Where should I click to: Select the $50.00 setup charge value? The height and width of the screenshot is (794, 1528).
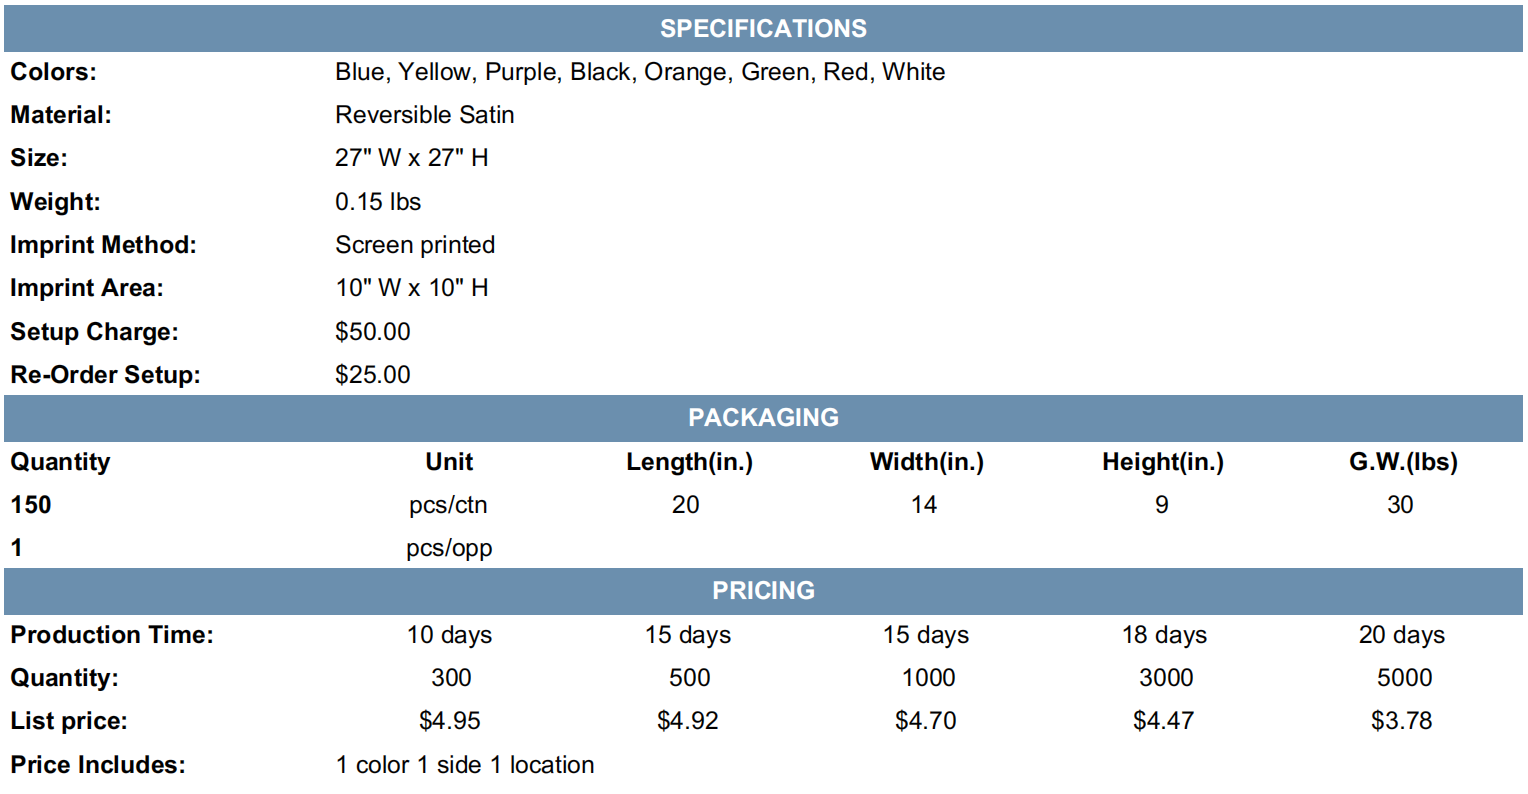coord(373,331)
